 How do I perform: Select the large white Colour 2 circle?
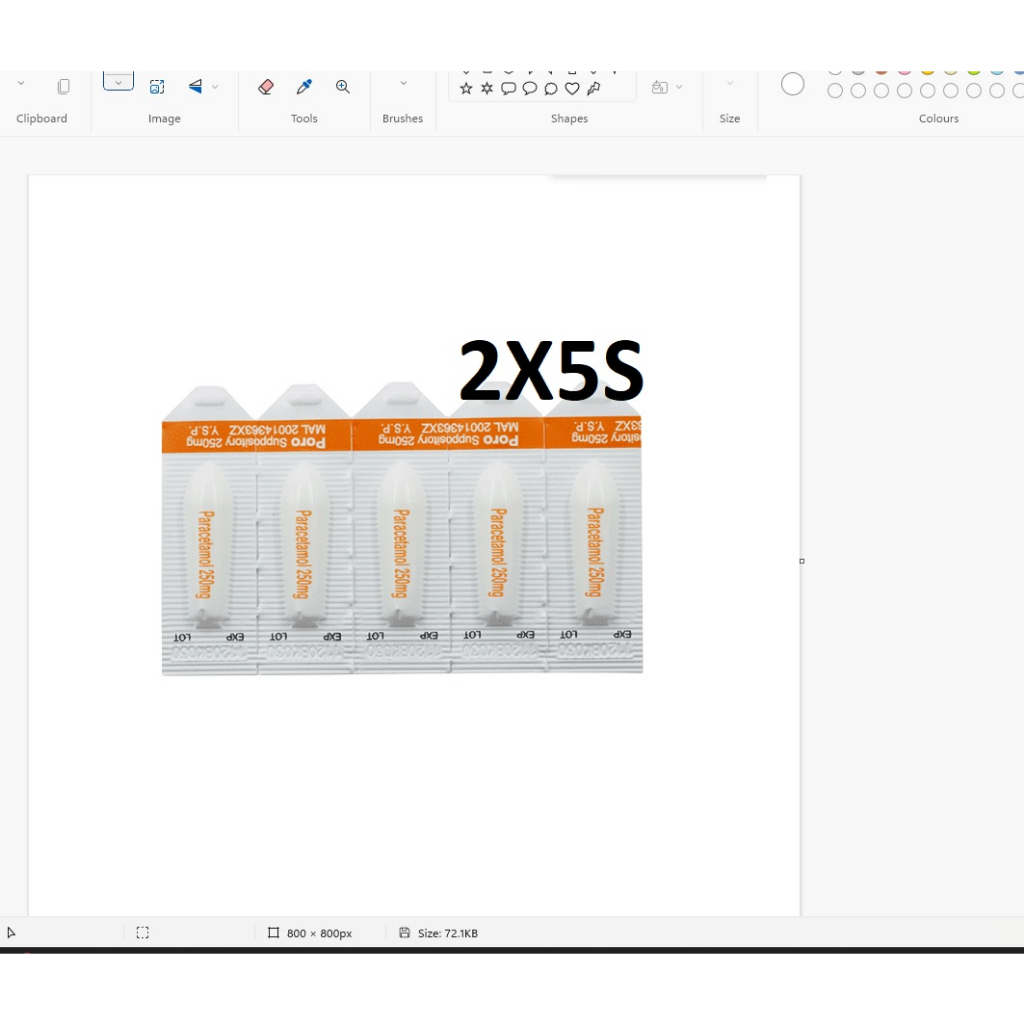coord(792,85)
